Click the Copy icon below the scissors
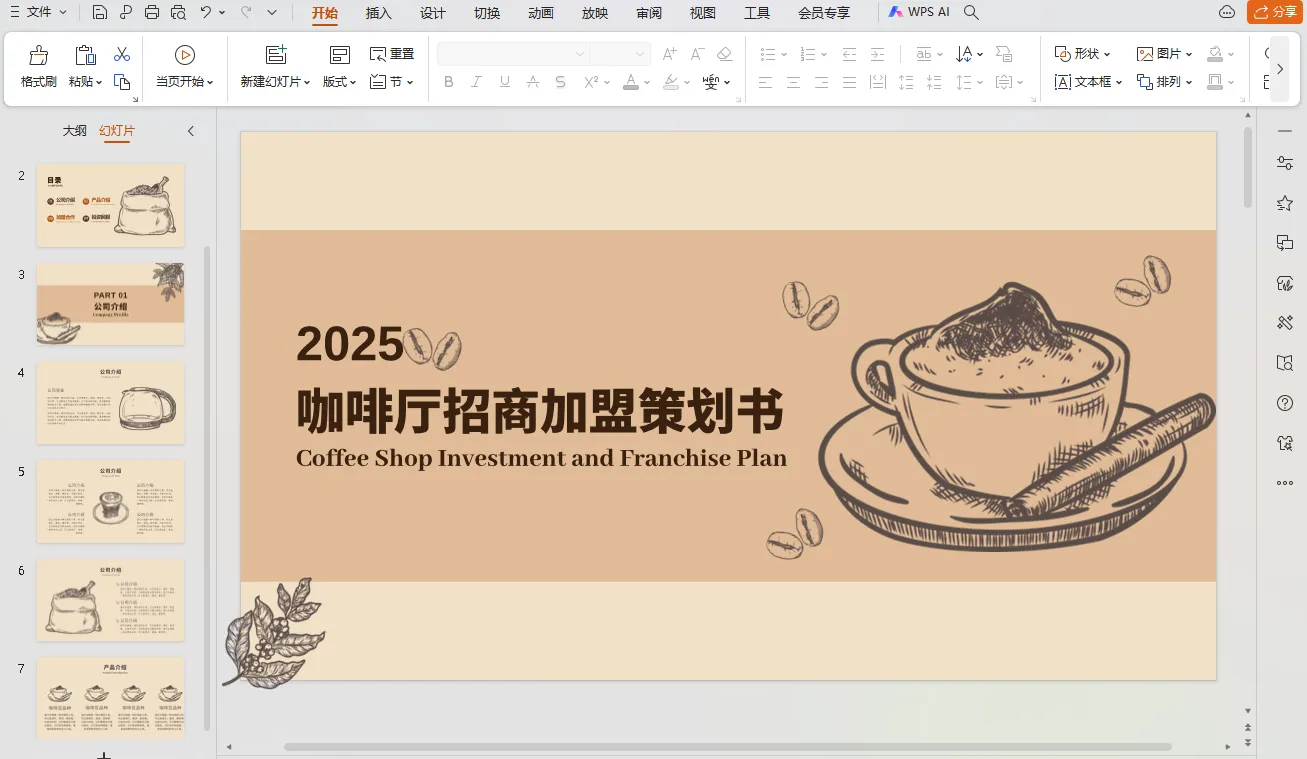The height and width of the screenshot is (759, 1307). (122, 82)
